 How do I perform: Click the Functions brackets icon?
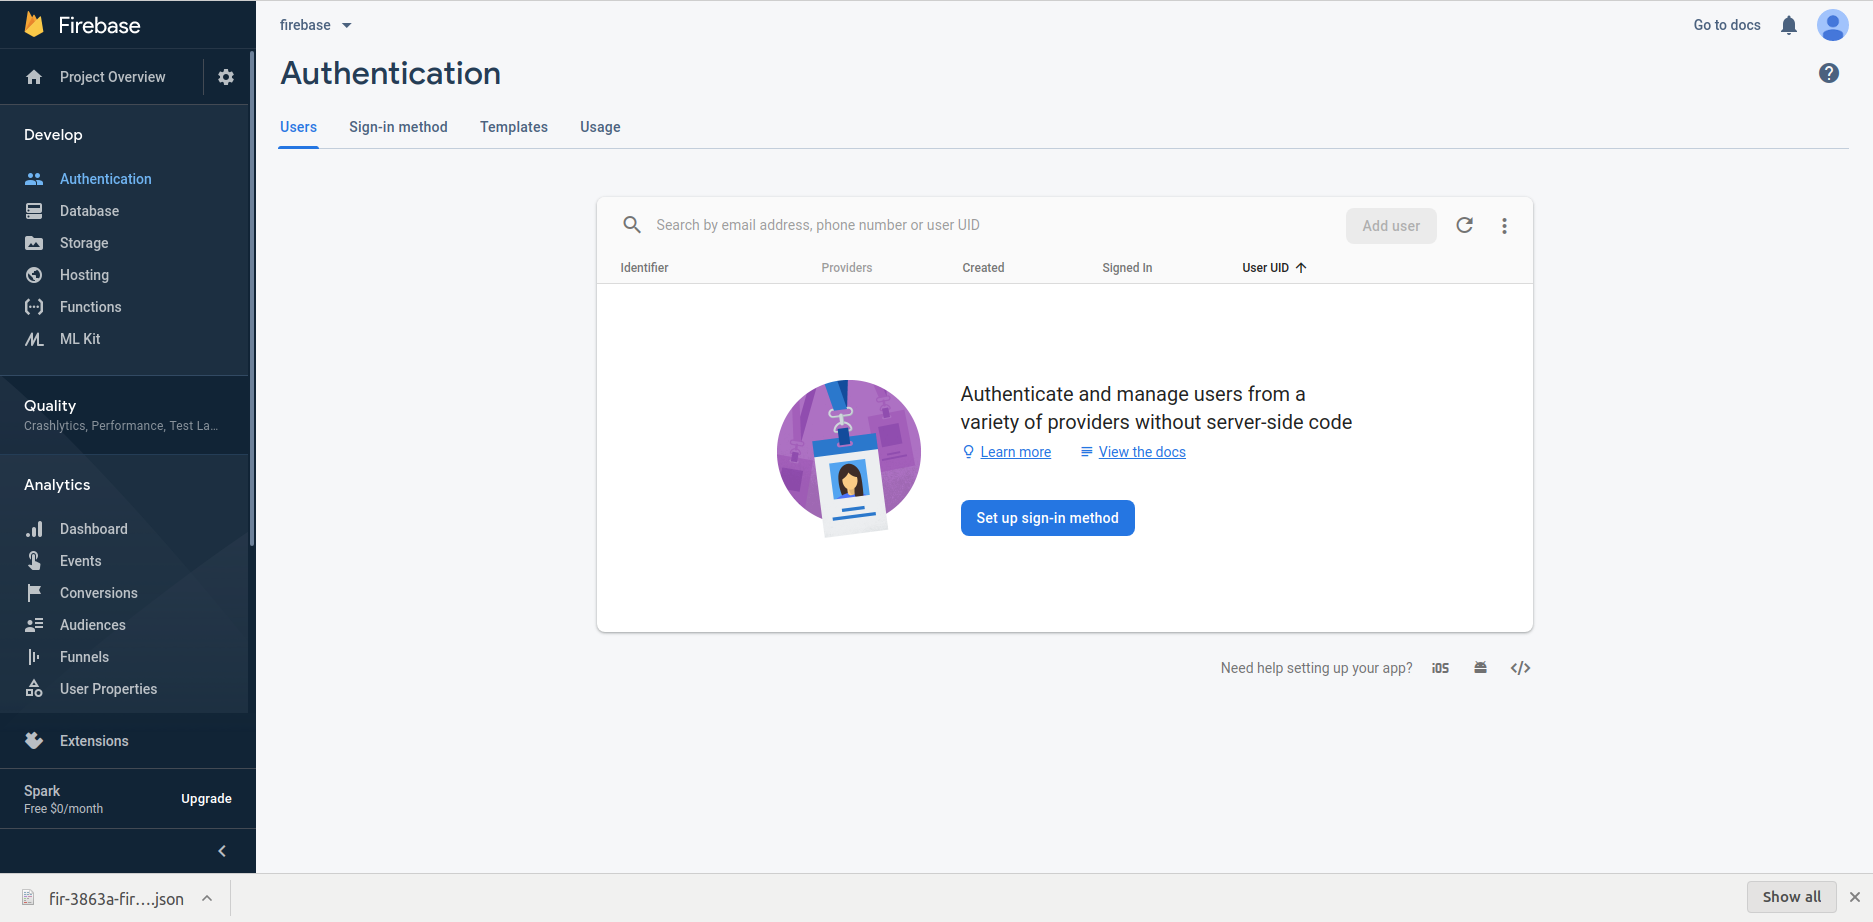point(34,307)
